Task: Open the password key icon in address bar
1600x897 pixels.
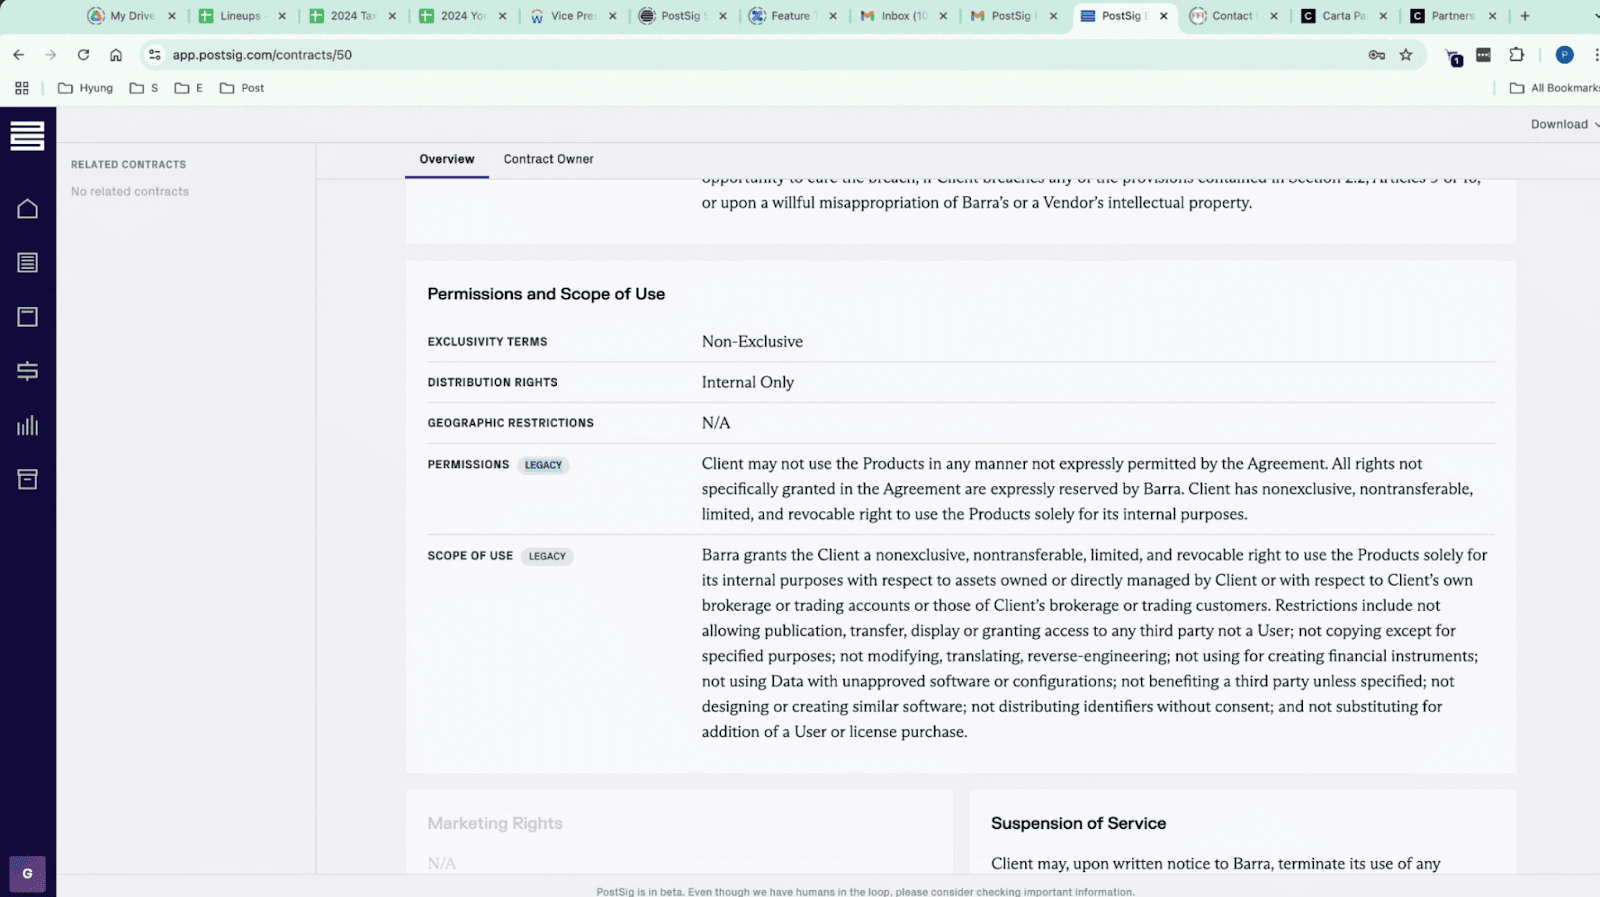Action: click(x=1377, y=55)
